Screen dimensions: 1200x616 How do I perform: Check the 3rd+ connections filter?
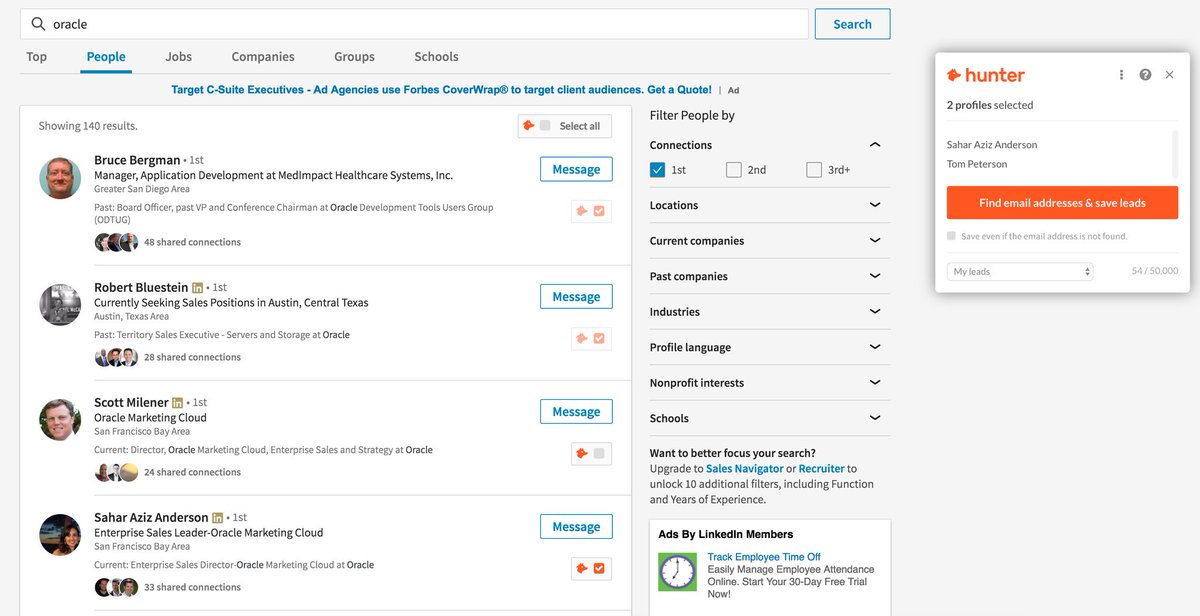point(814,170)
